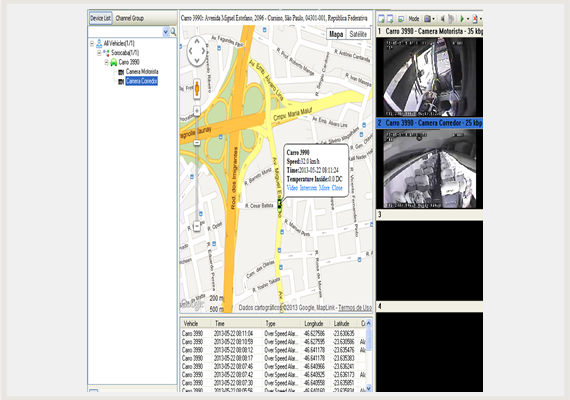Select empty video window 4
570x400 pixels.
(430, 351)
